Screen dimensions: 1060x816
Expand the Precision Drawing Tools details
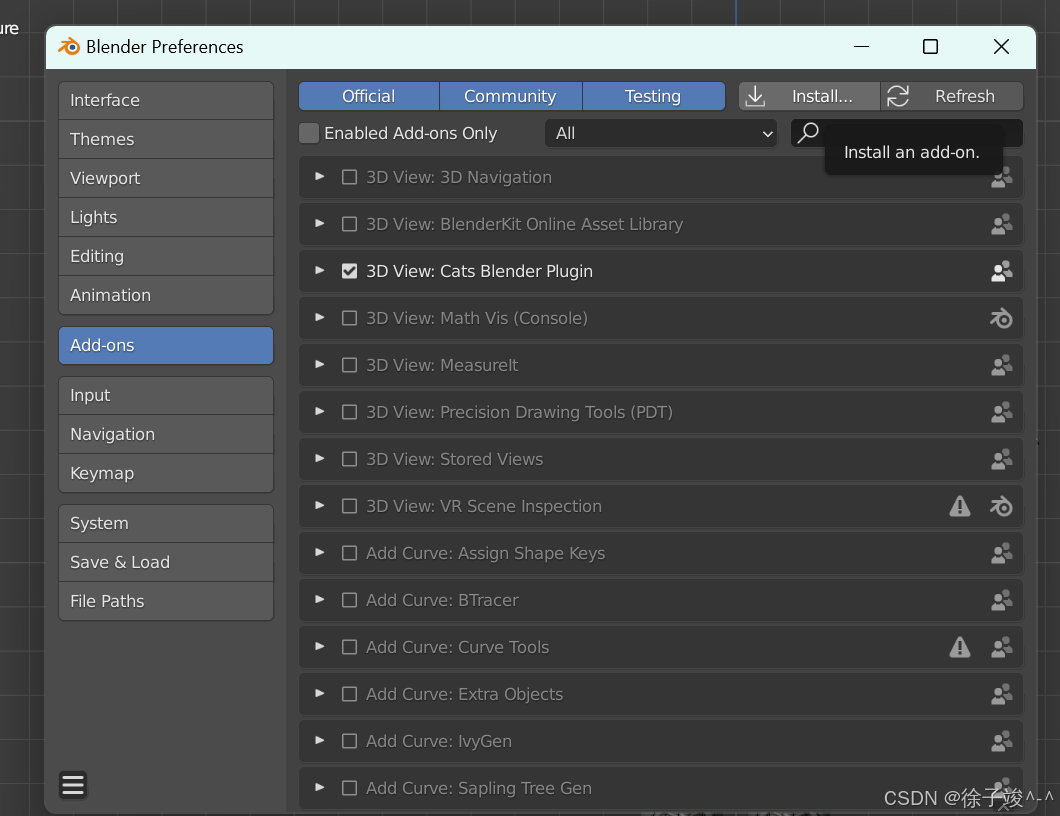coord(320,411)
